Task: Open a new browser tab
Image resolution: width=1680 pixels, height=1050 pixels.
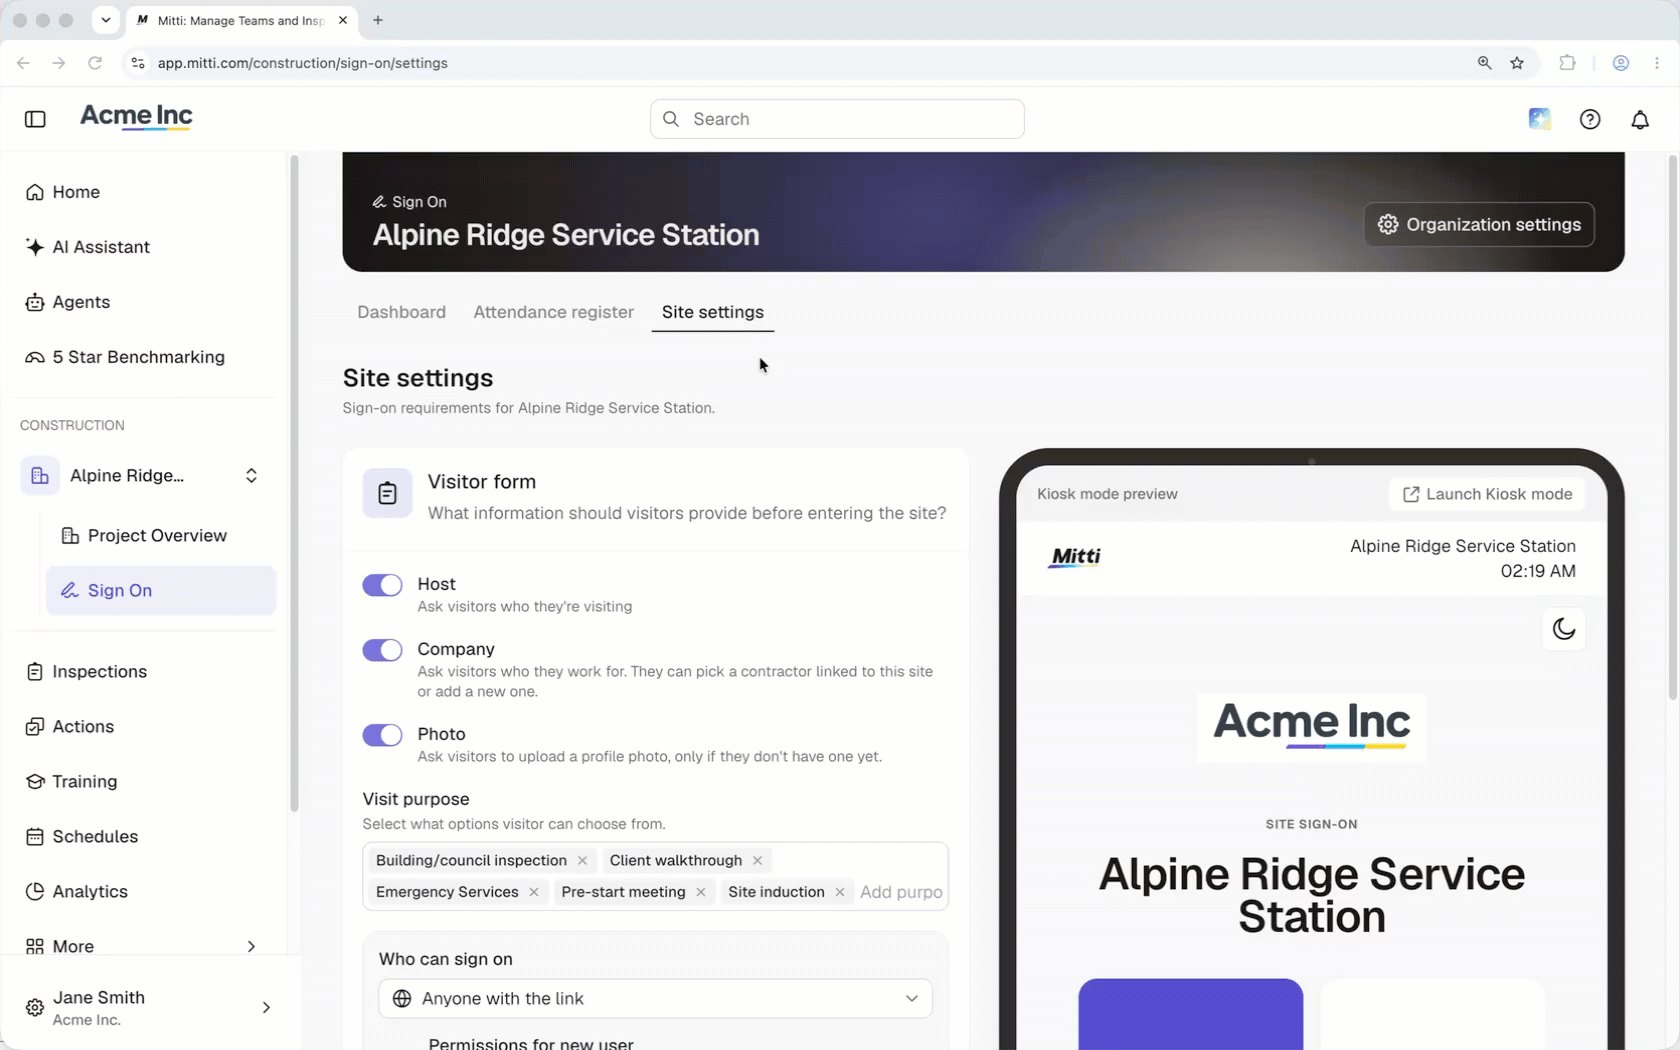Action: (378, 20)
